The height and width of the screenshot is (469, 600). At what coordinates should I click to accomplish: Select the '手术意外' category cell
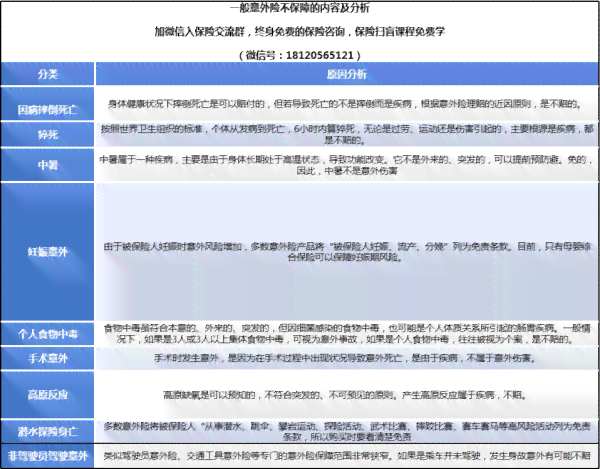(x=47, y=358)
